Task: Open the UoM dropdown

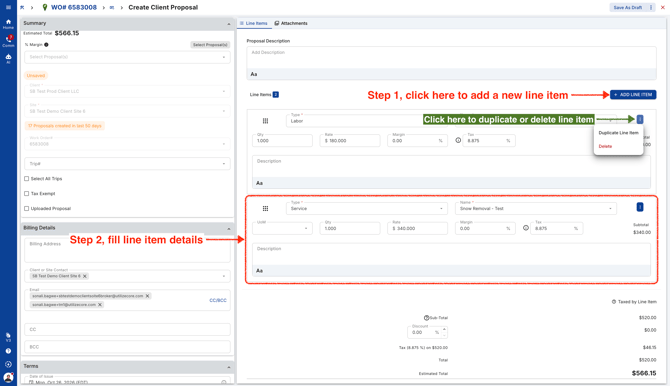Action: click(282, 228)
